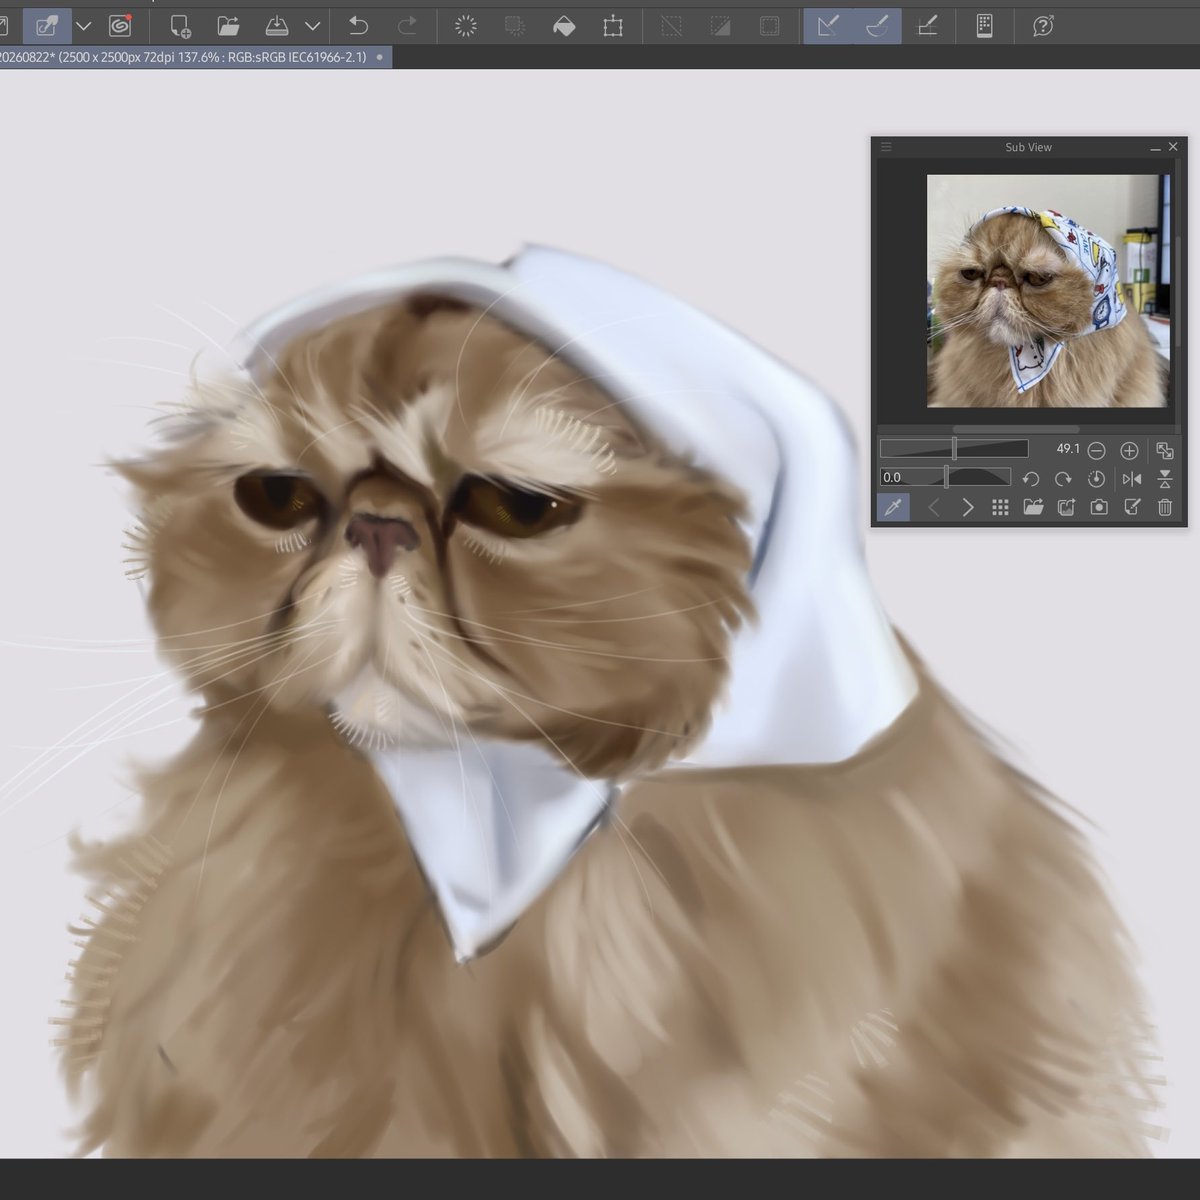This screenshot has width=1200, height=1200.
Task: Toggle snap to grid
Action: pyautogui.click(x=927, y=26)
